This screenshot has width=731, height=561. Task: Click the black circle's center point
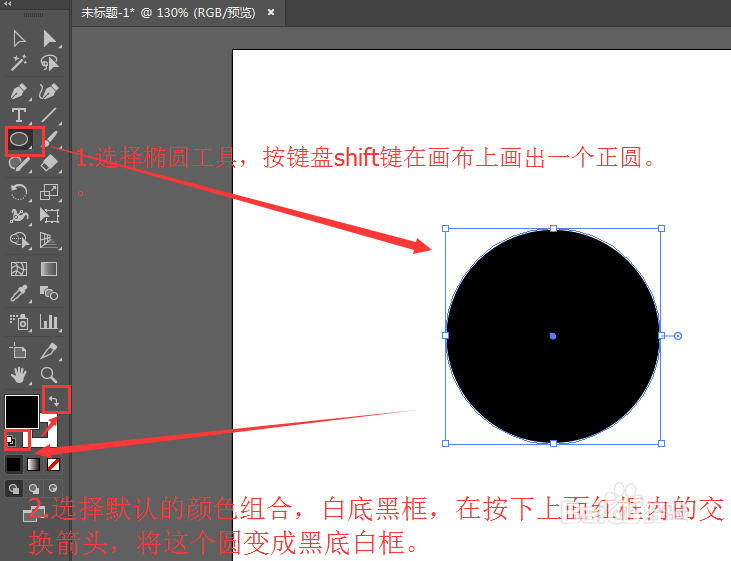coord(553,336)
